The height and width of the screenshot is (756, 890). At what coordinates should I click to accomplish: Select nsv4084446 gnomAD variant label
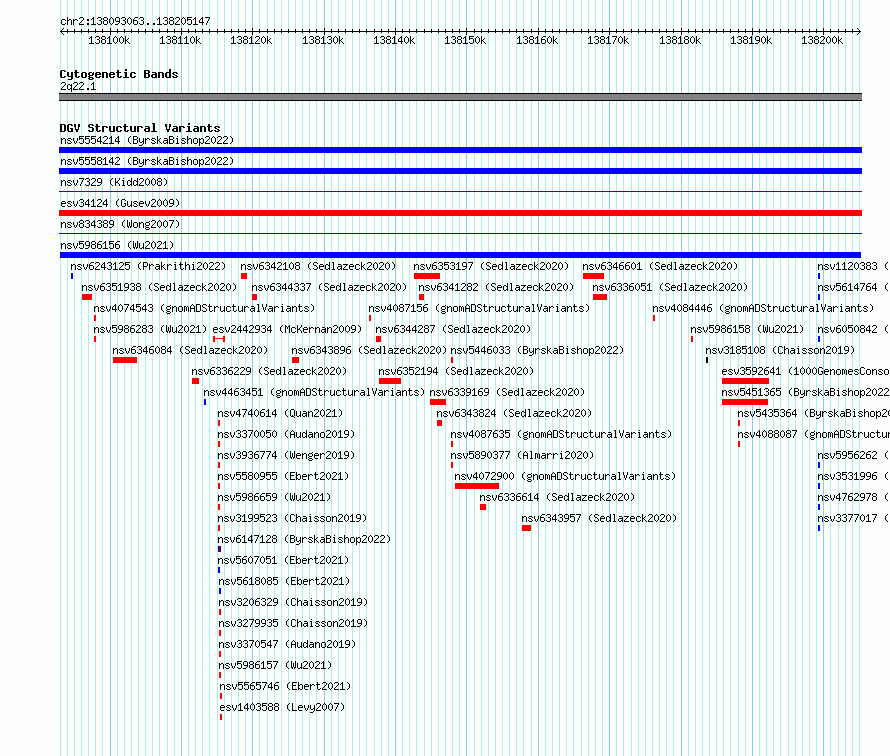763,308
